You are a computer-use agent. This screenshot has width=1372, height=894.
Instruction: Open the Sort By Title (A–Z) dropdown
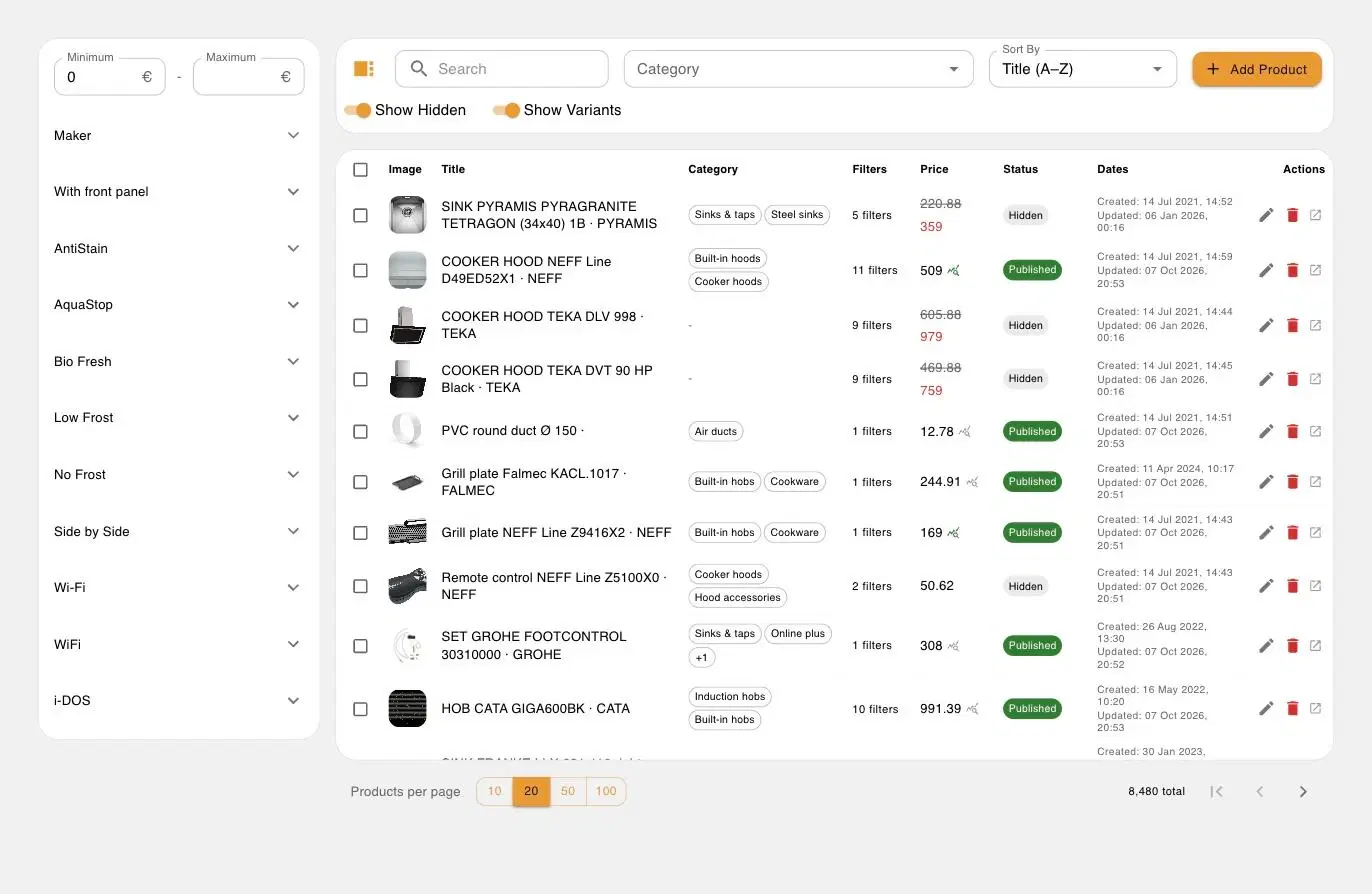pyautogui.click(x=1082, y=69)
